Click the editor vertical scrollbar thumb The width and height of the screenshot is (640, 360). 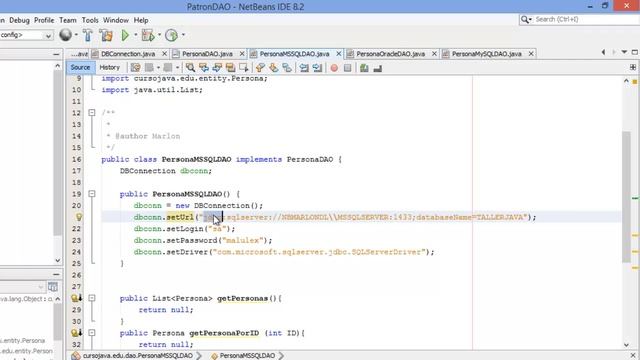pyautogui.click(x=626, y=197)
